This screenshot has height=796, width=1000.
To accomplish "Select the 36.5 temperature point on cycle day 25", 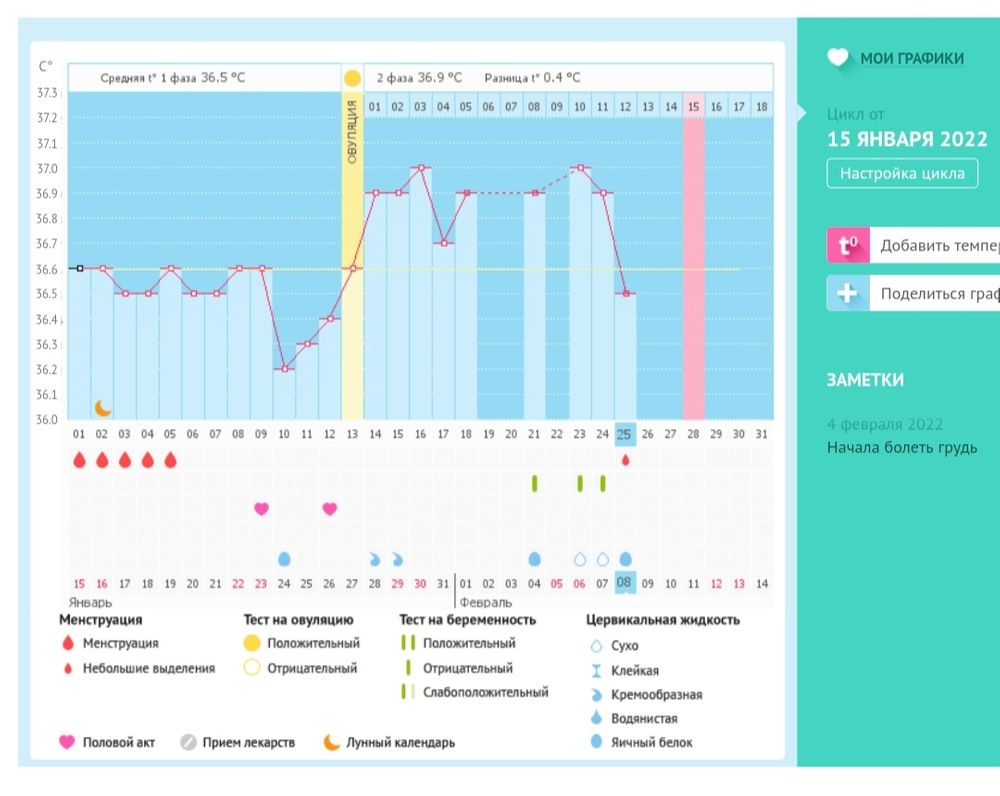I will 626,293.
